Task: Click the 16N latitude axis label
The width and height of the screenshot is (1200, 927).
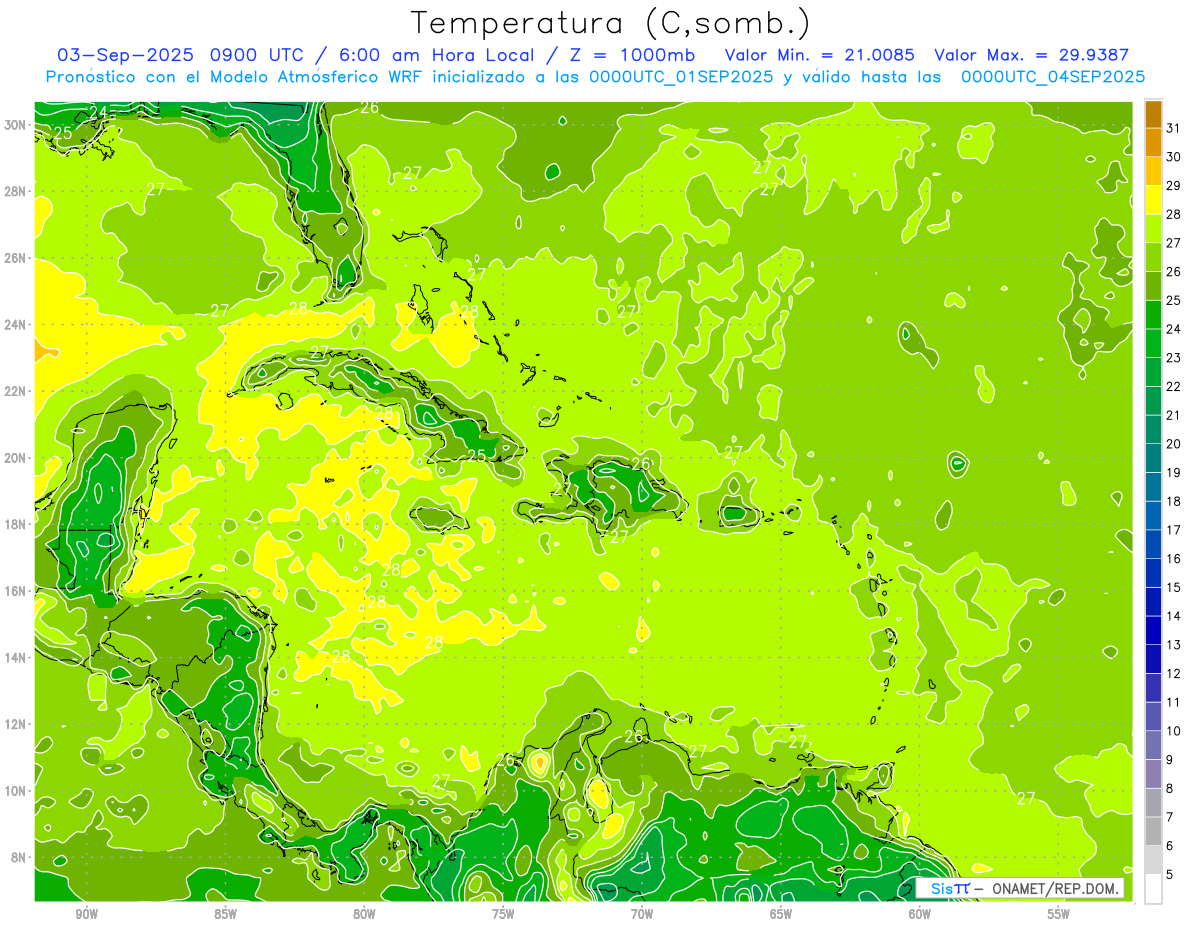Action: 15,591
